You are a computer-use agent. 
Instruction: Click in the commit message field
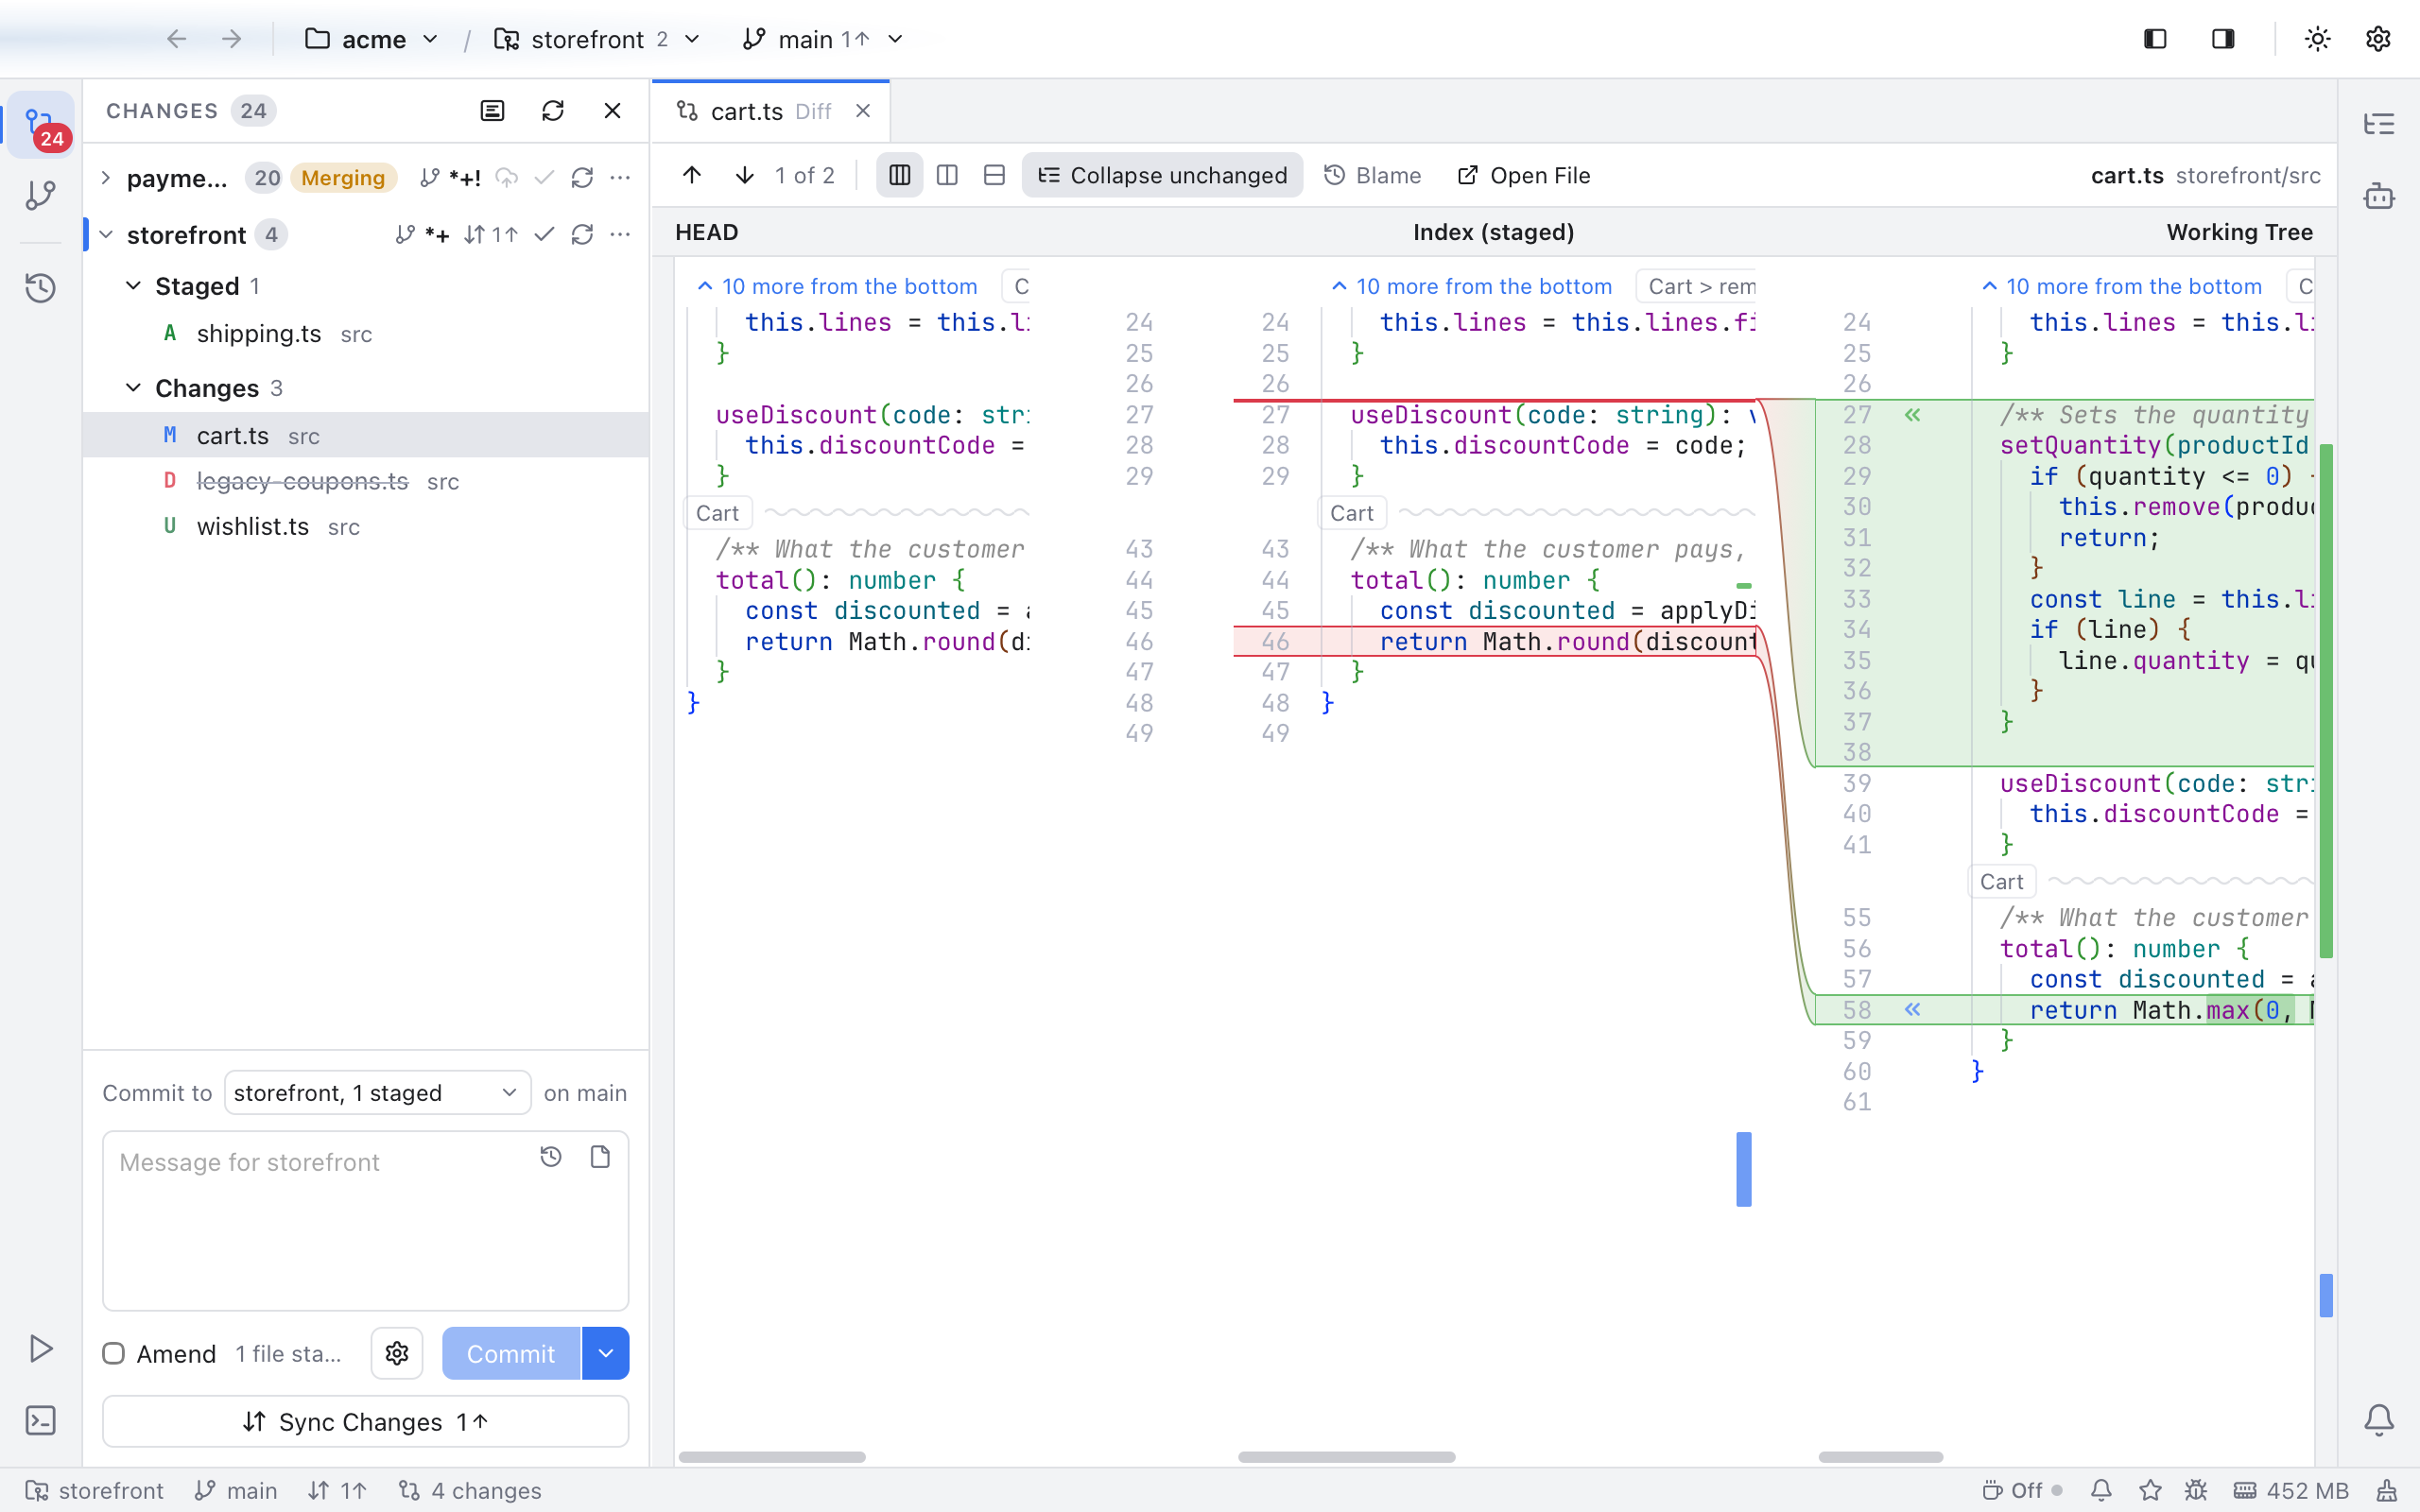(x=366, y=1220)
